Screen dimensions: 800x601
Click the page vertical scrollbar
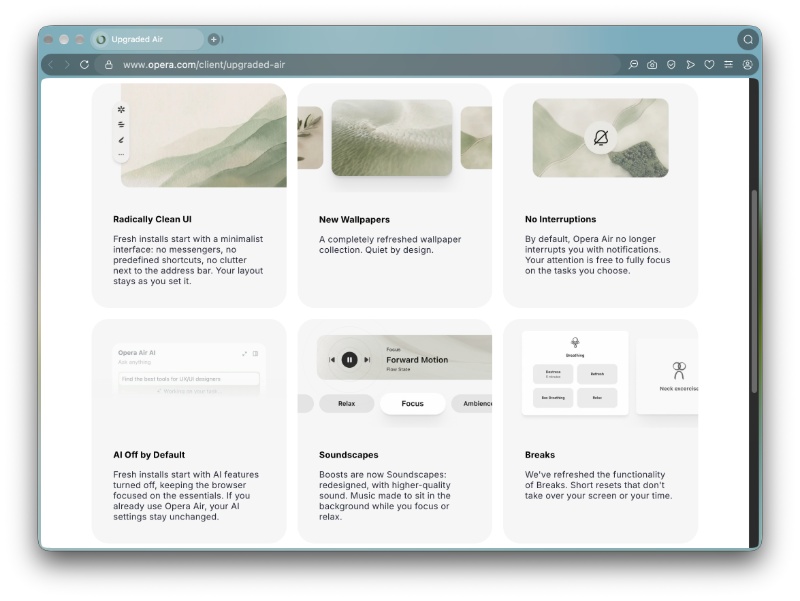coord(754,291)
